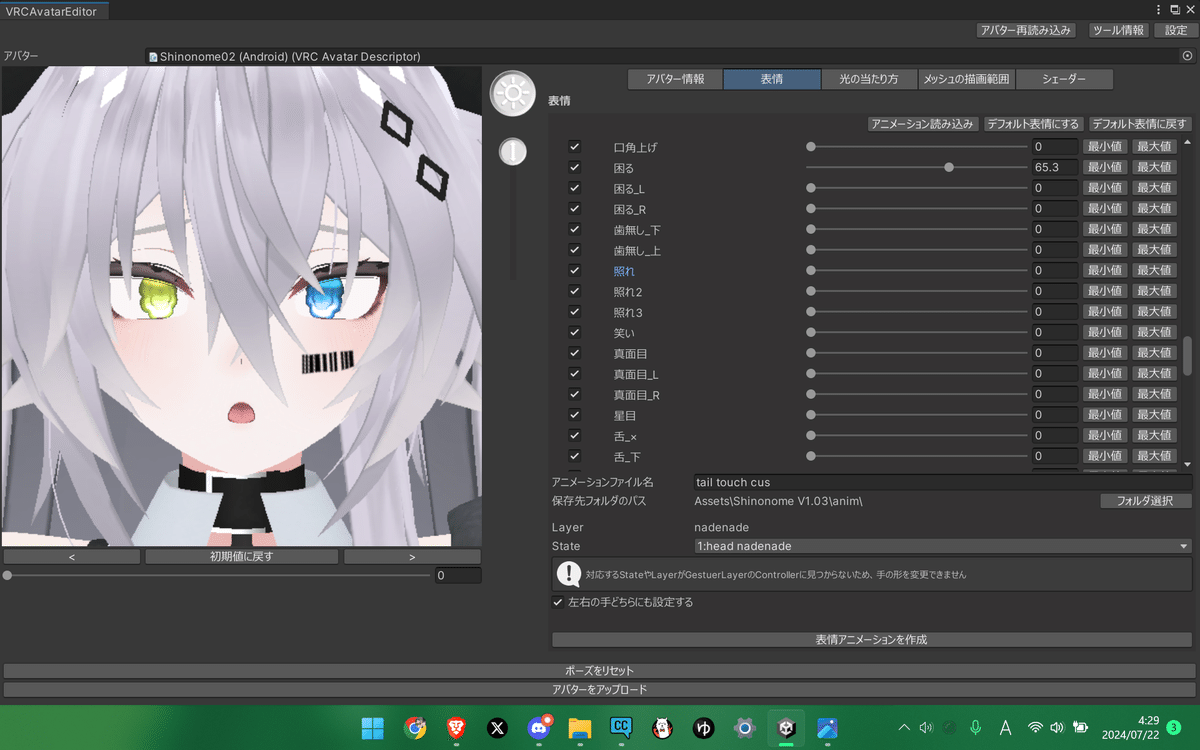Image resolution: width=1200 pixels, height=750 pixels.
Task: Toggle the 歯無し_下 checkbox
Action: [574, 229]
